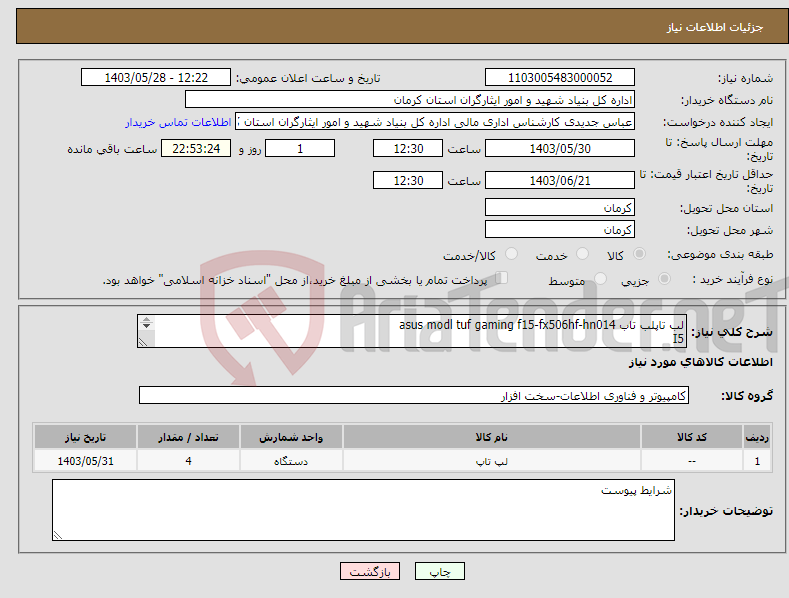This screenshot has height=598, width=789.
Task: Click the request creator name field
Action: 435,122
